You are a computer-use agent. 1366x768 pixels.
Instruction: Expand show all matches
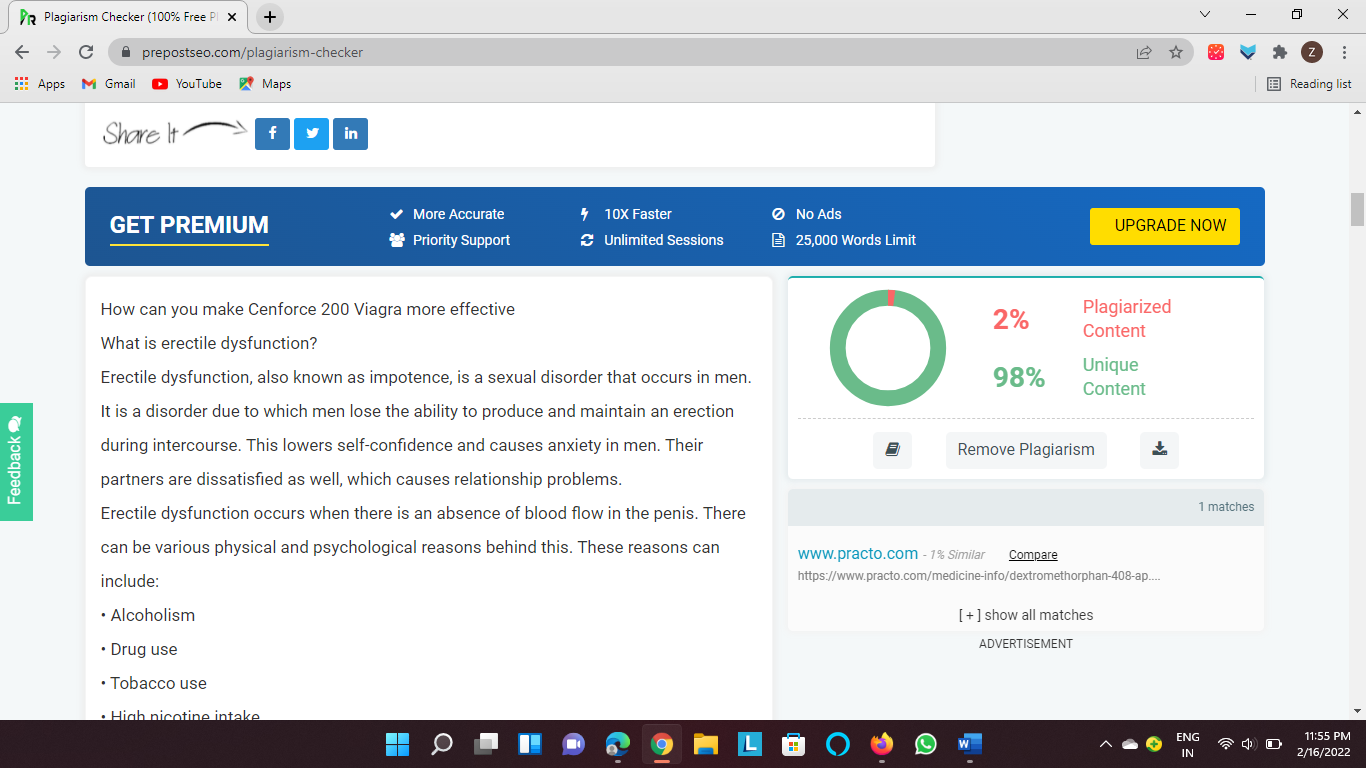(1026, 615)
